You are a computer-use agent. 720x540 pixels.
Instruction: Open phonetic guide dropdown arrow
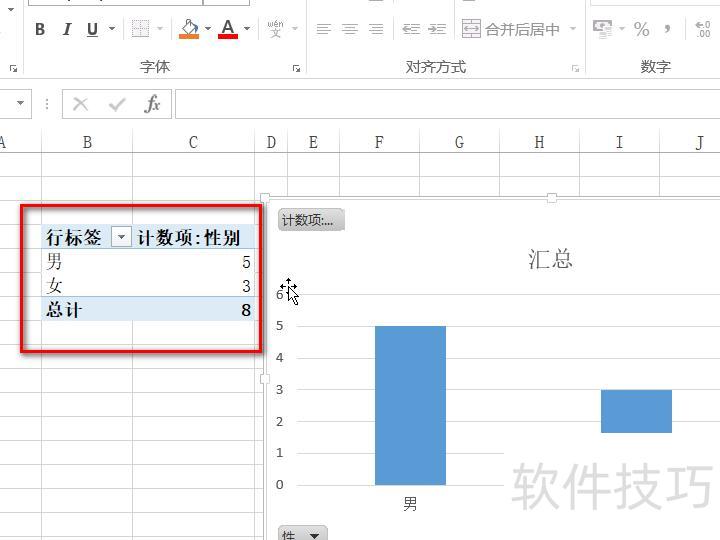click(295, 28)
